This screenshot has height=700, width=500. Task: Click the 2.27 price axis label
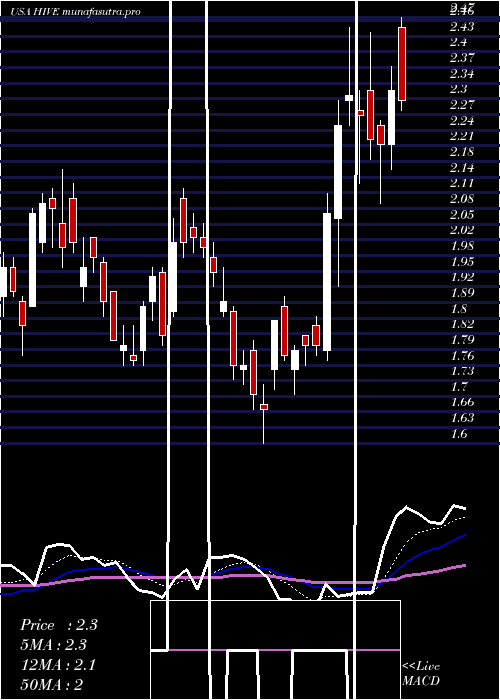point(462,105)
